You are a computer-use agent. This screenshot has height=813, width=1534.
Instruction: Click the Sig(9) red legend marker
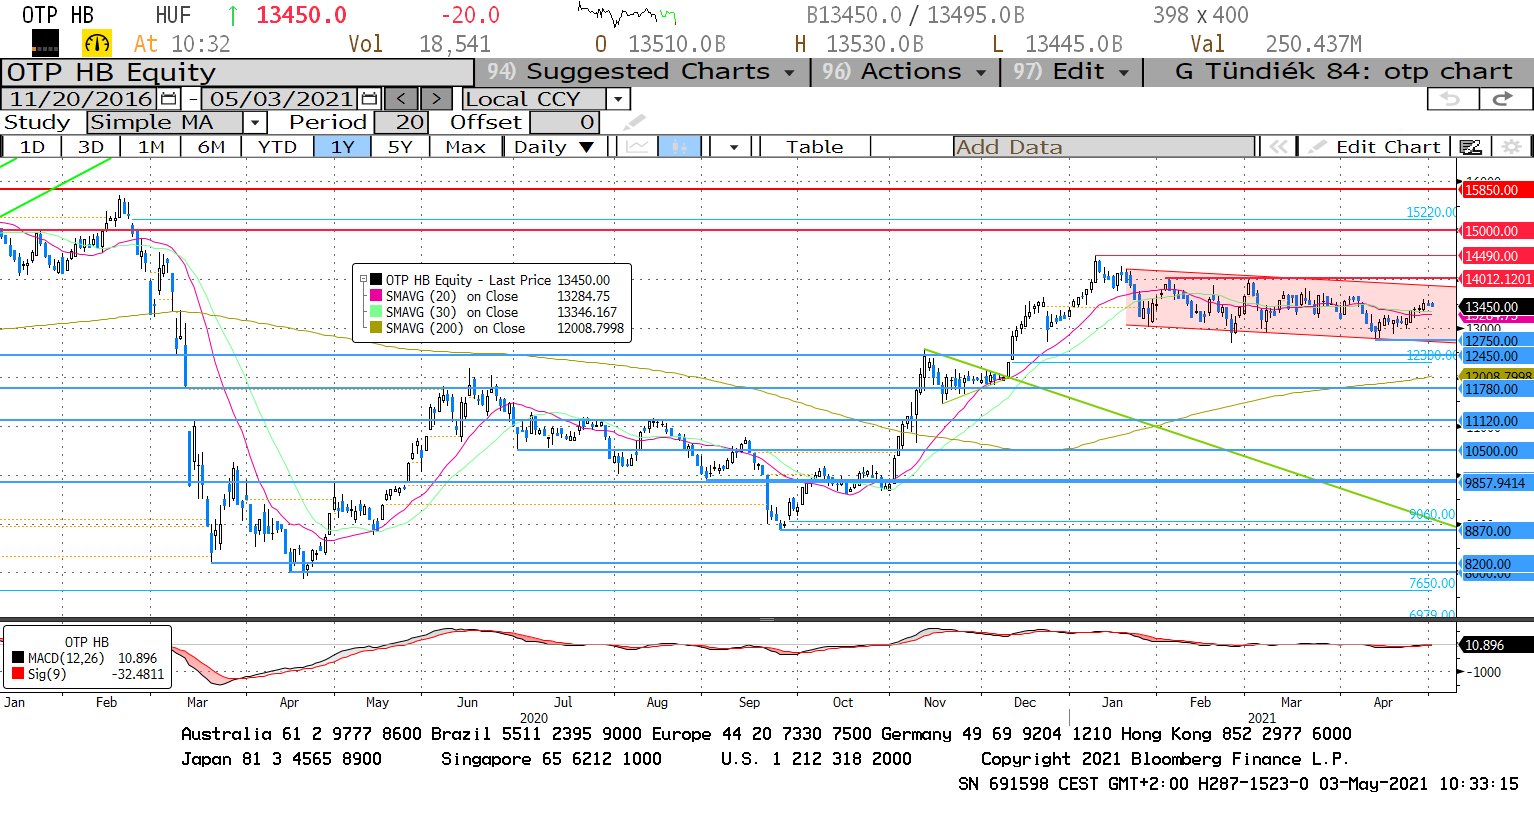coord(18,674)
